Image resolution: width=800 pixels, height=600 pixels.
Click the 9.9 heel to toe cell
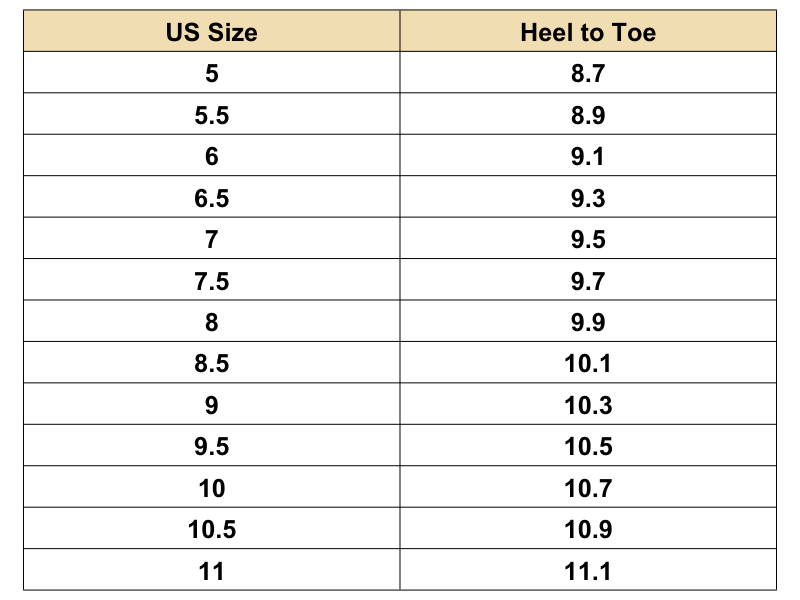tap(588, 323)
